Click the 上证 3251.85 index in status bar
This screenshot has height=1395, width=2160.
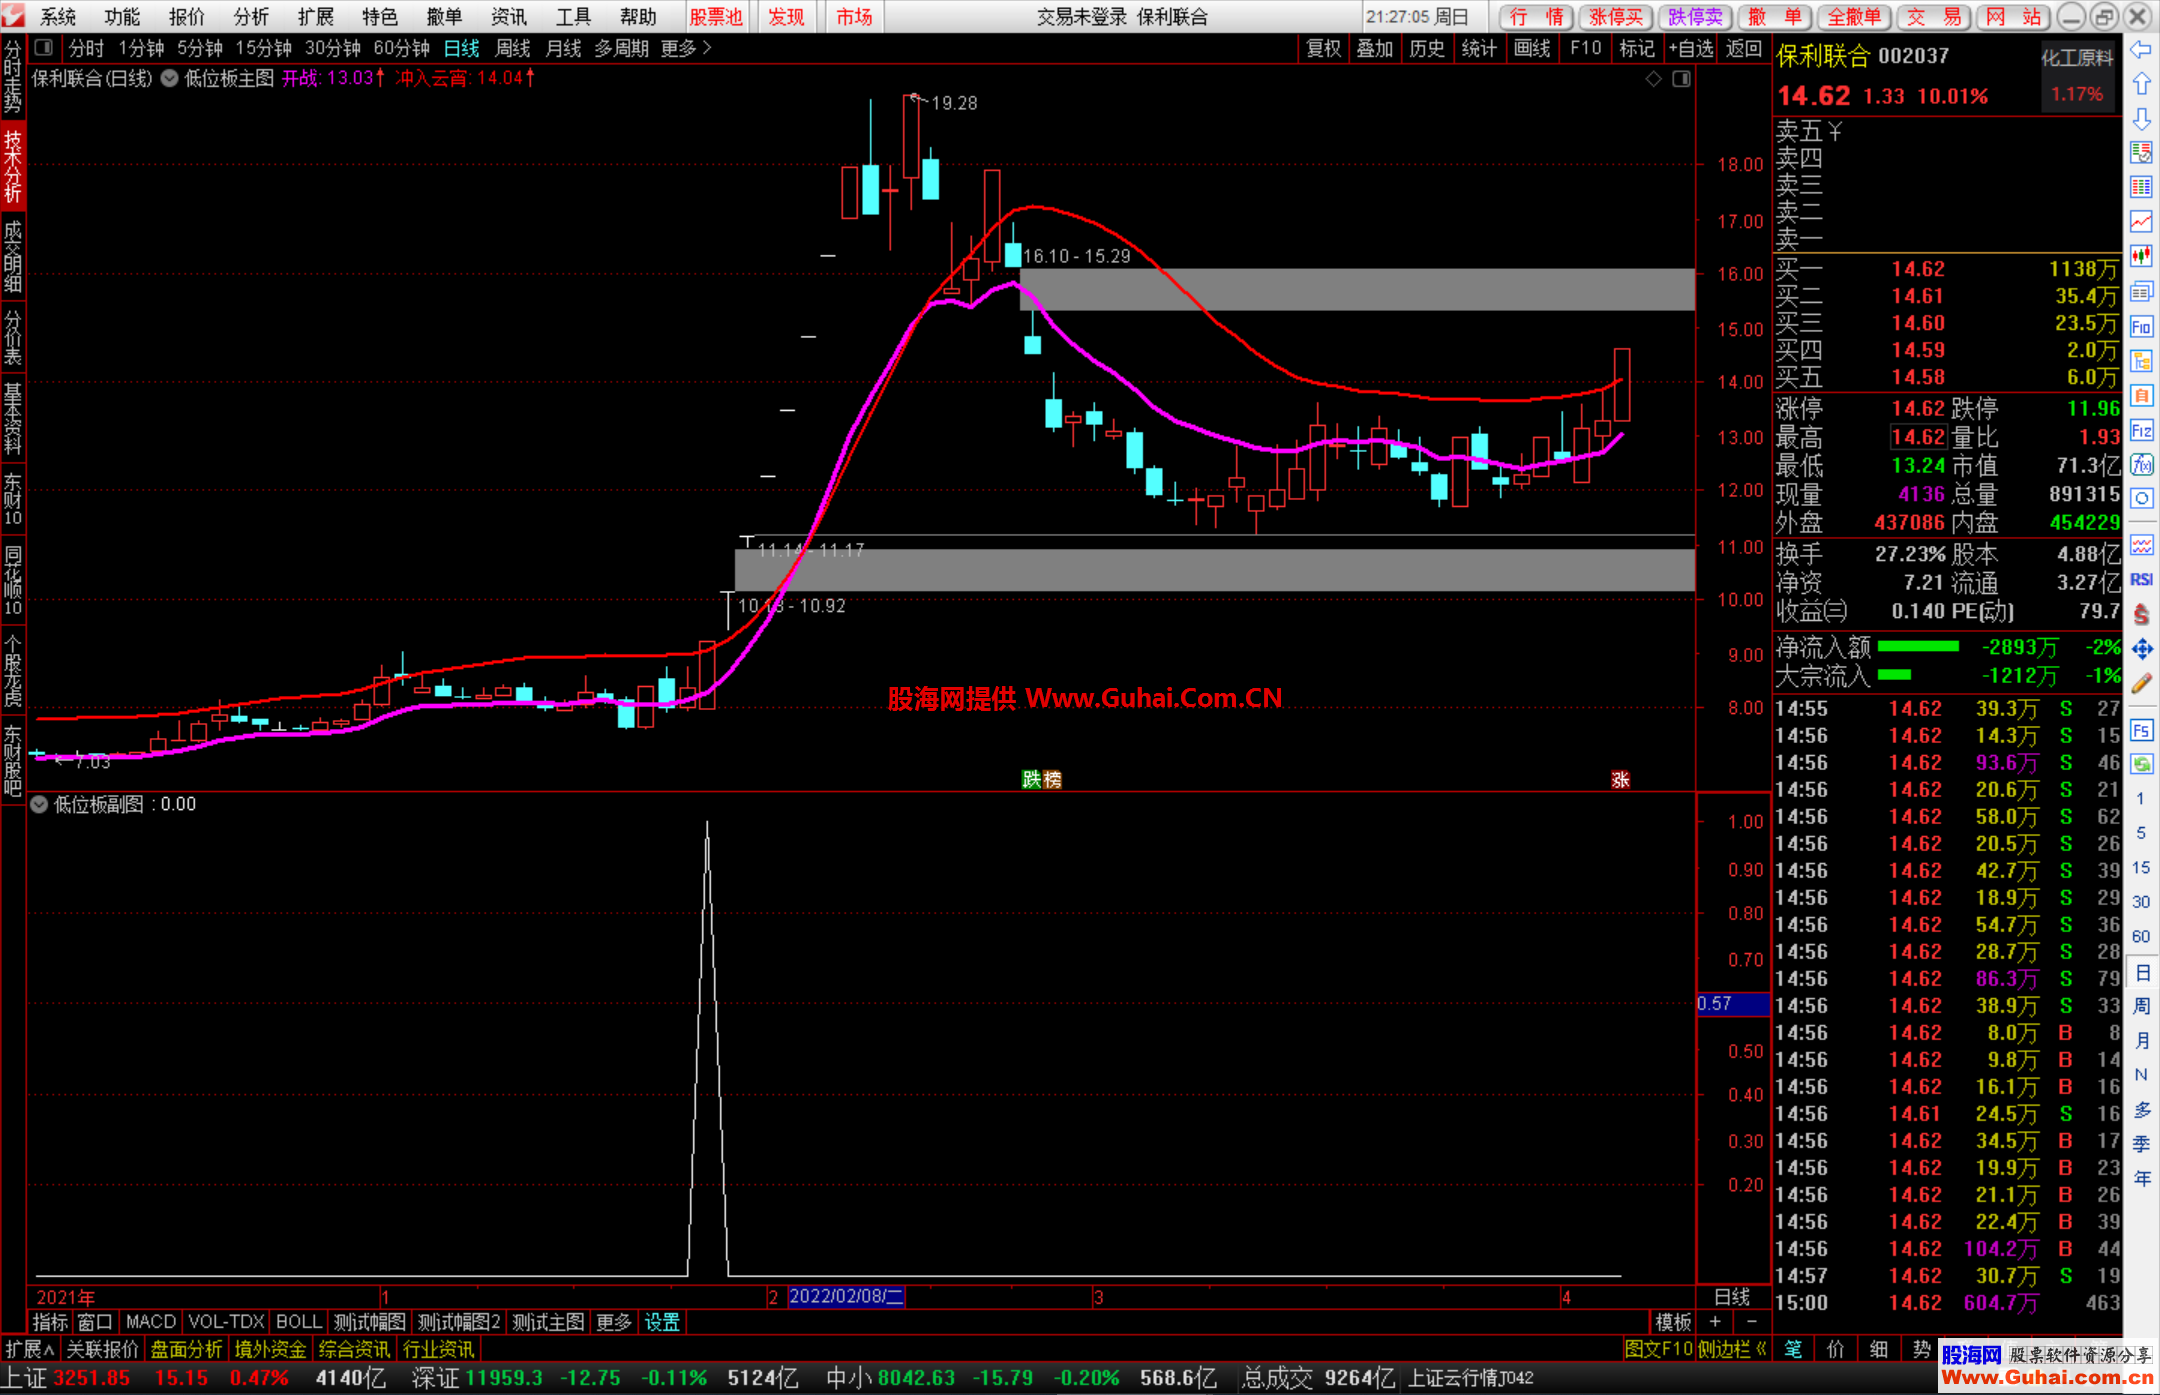pyautogui.click(x=67, y=1378)
